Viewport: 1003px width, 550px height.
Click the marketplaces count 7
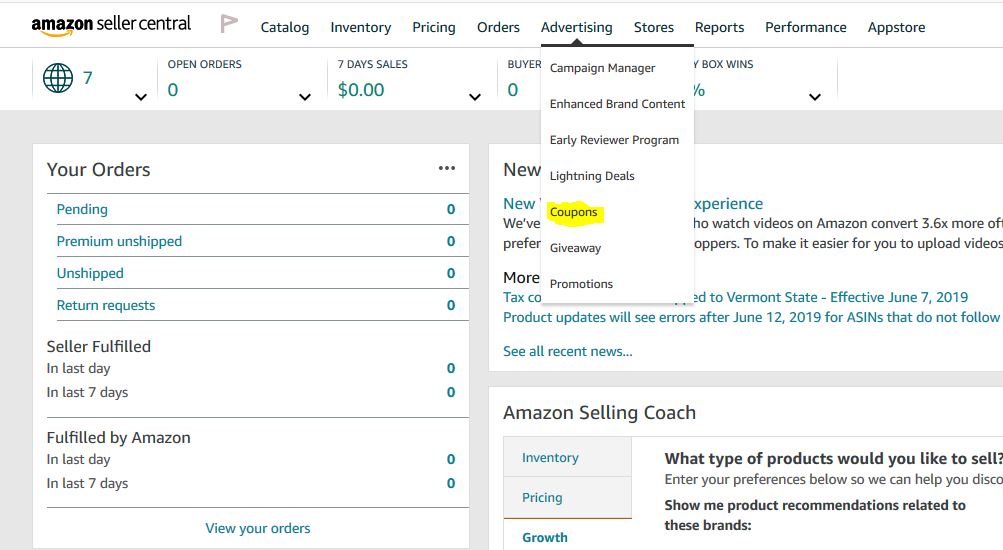coord(88,78)
